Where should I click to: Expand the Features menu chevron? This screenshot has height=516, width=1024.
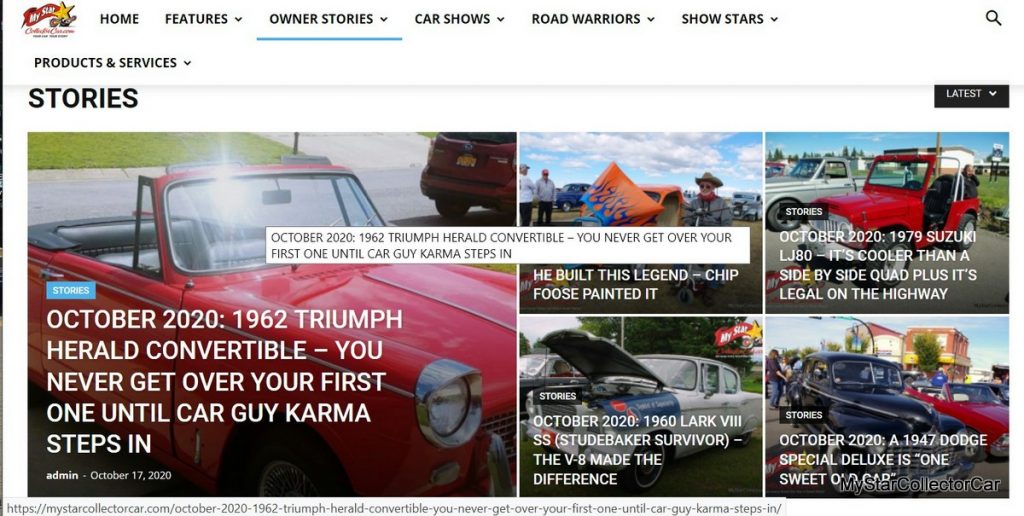(x=238, y=20)
